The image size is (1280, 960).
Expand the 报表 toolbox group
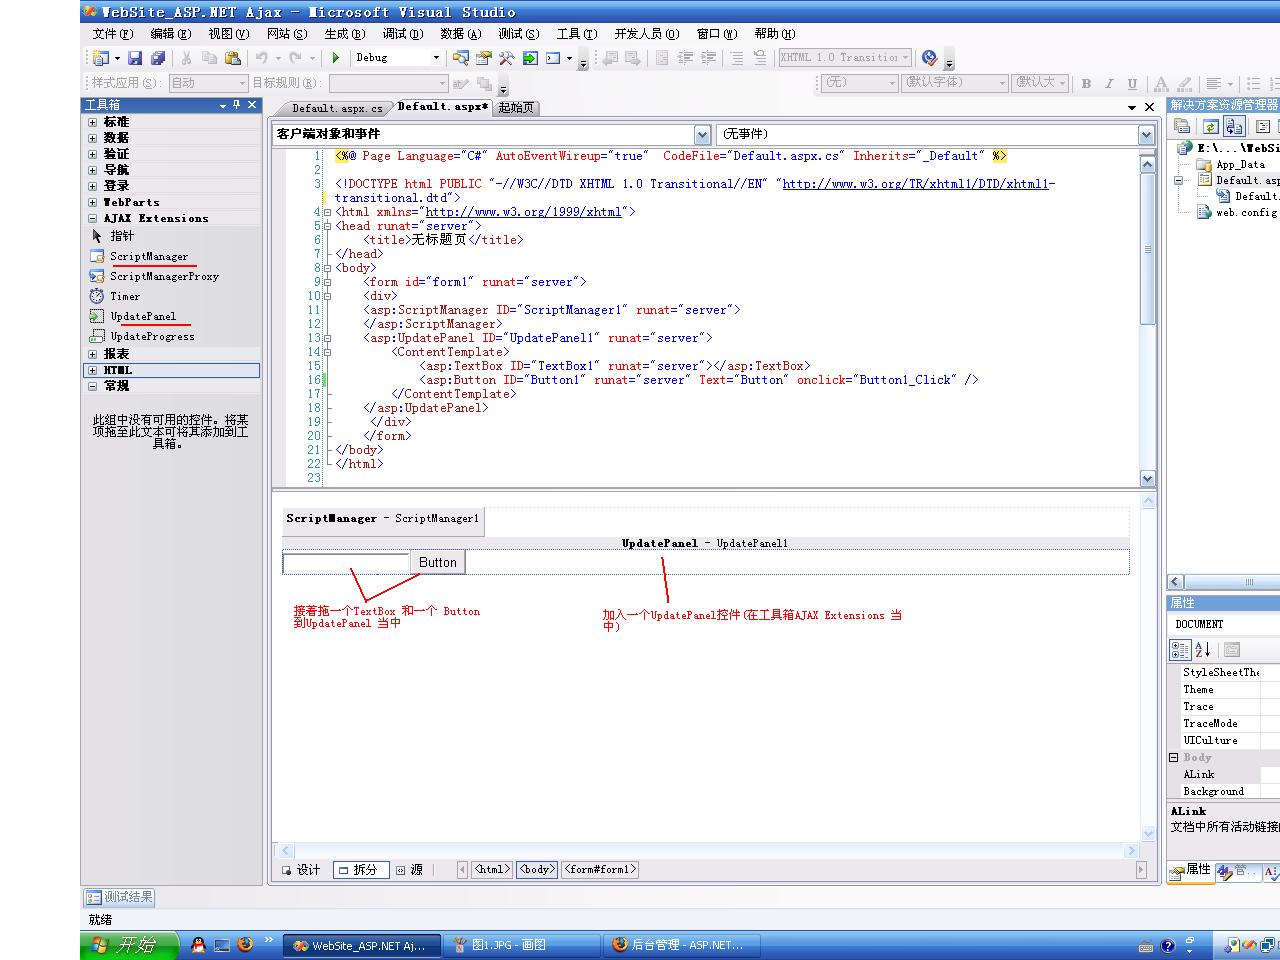pyautogui.click(x=93, y=354)
